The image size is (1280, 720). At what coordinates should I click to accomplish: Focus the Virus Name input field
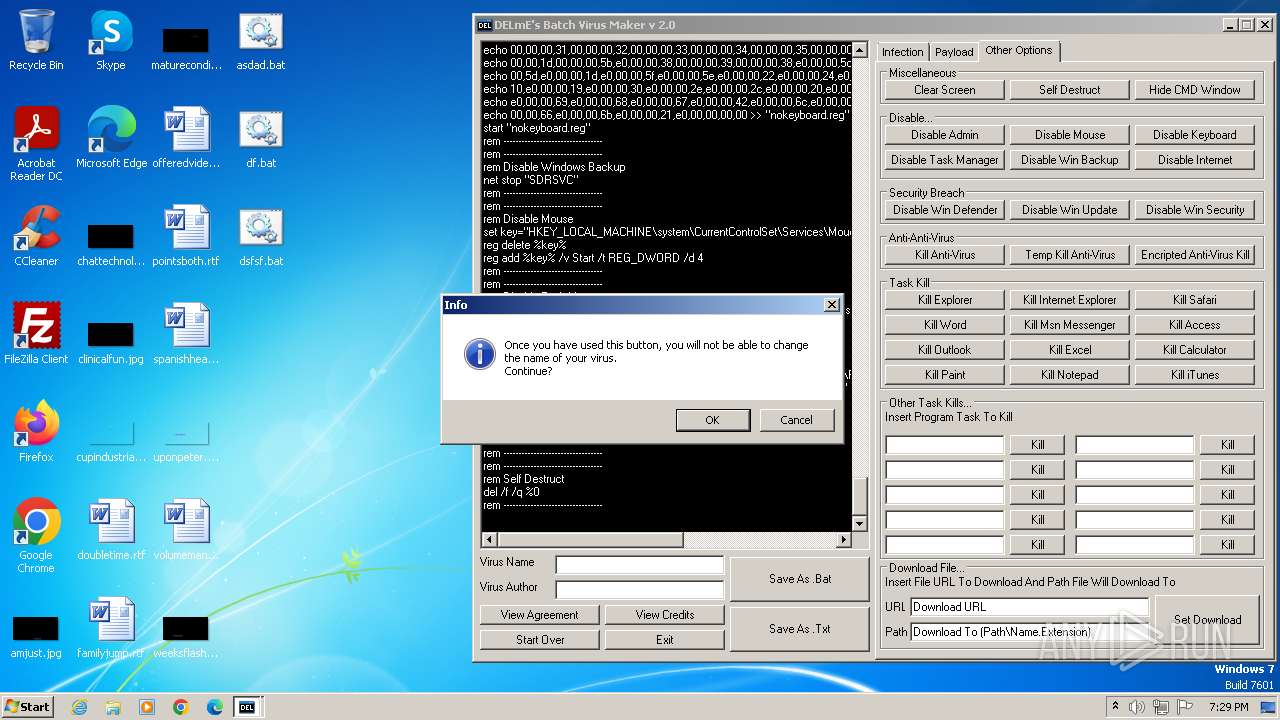point(639,565)
